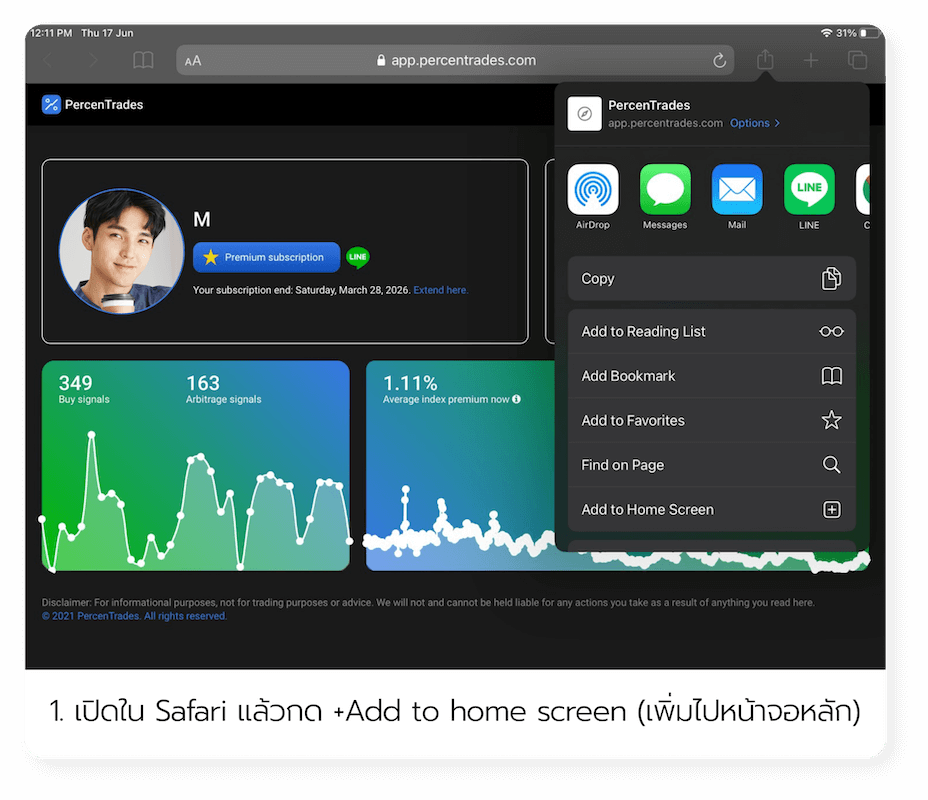928x800 pixels.
Task: Tap the Share icon in Safari toolbar
Action: [765, 59]
